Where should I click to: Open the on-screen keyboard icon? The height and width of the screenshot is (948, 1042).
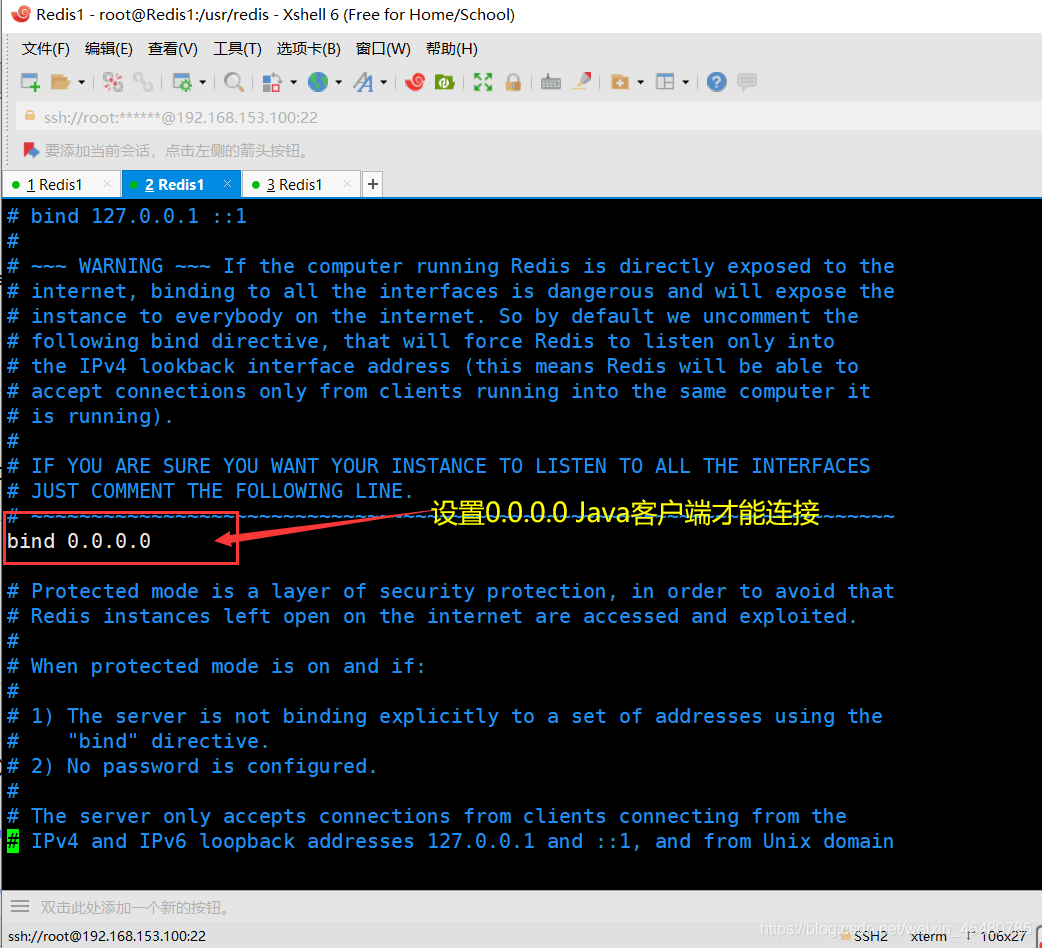pyautogui.click(x=550, y=81)
